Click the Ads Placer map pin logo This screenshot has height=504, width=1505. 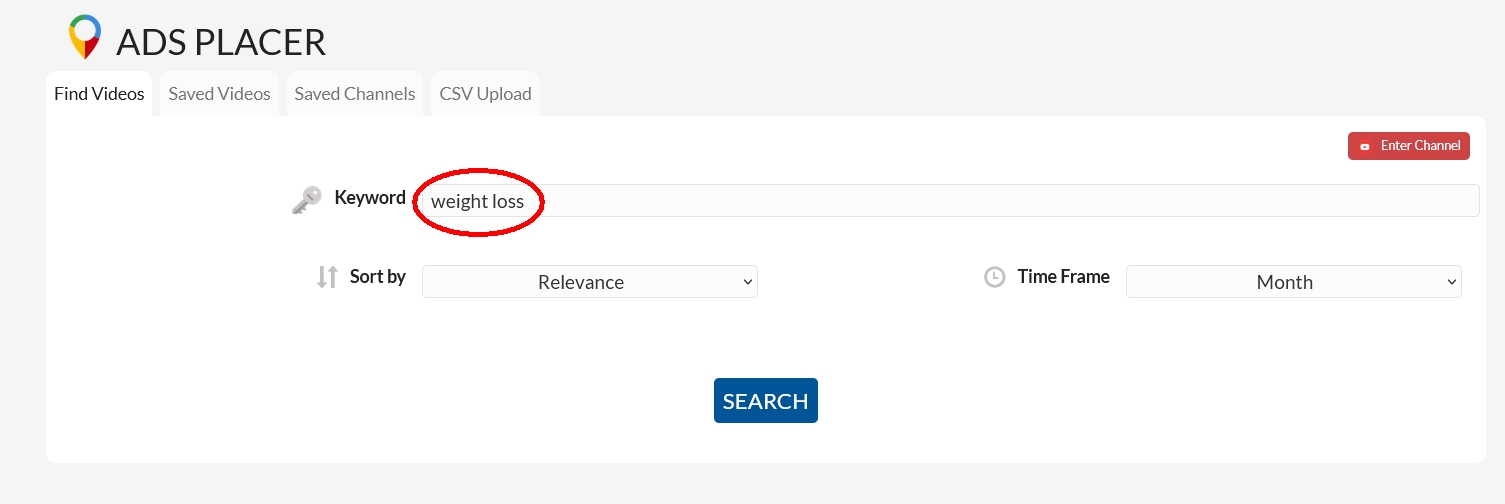coord(85,37)
